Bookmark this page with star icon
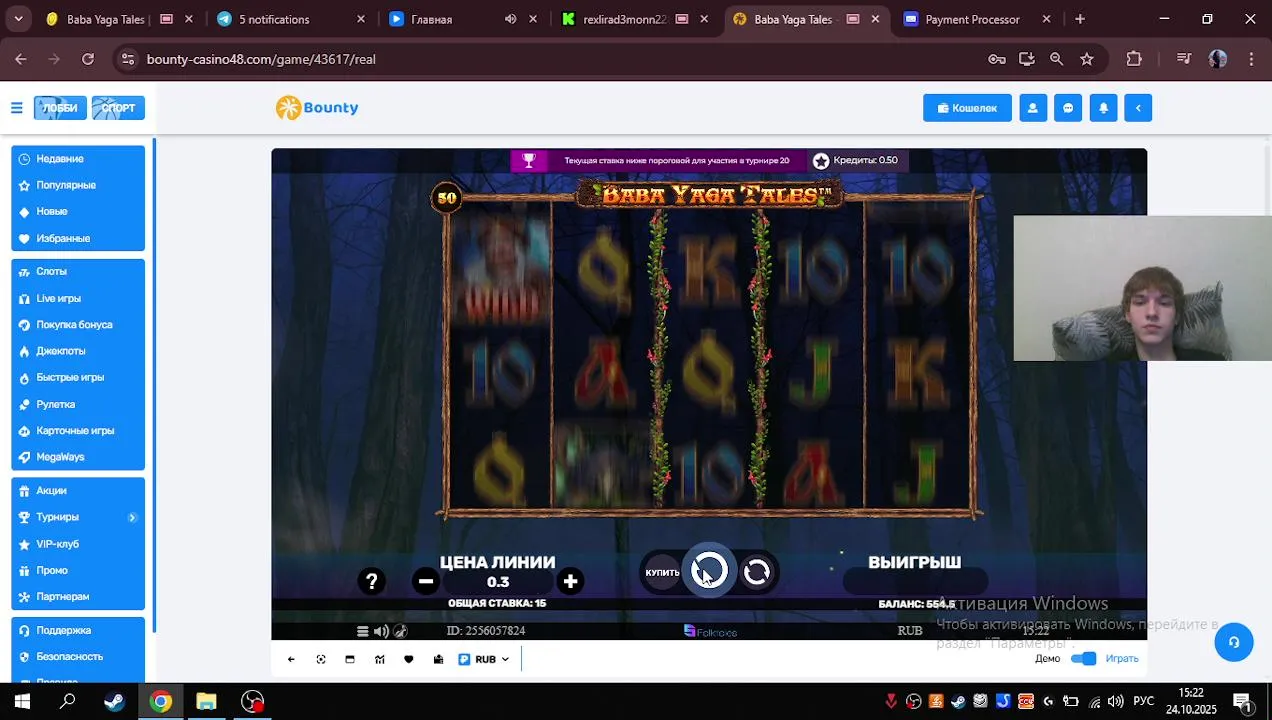1272x720 pixels. 1087,59
